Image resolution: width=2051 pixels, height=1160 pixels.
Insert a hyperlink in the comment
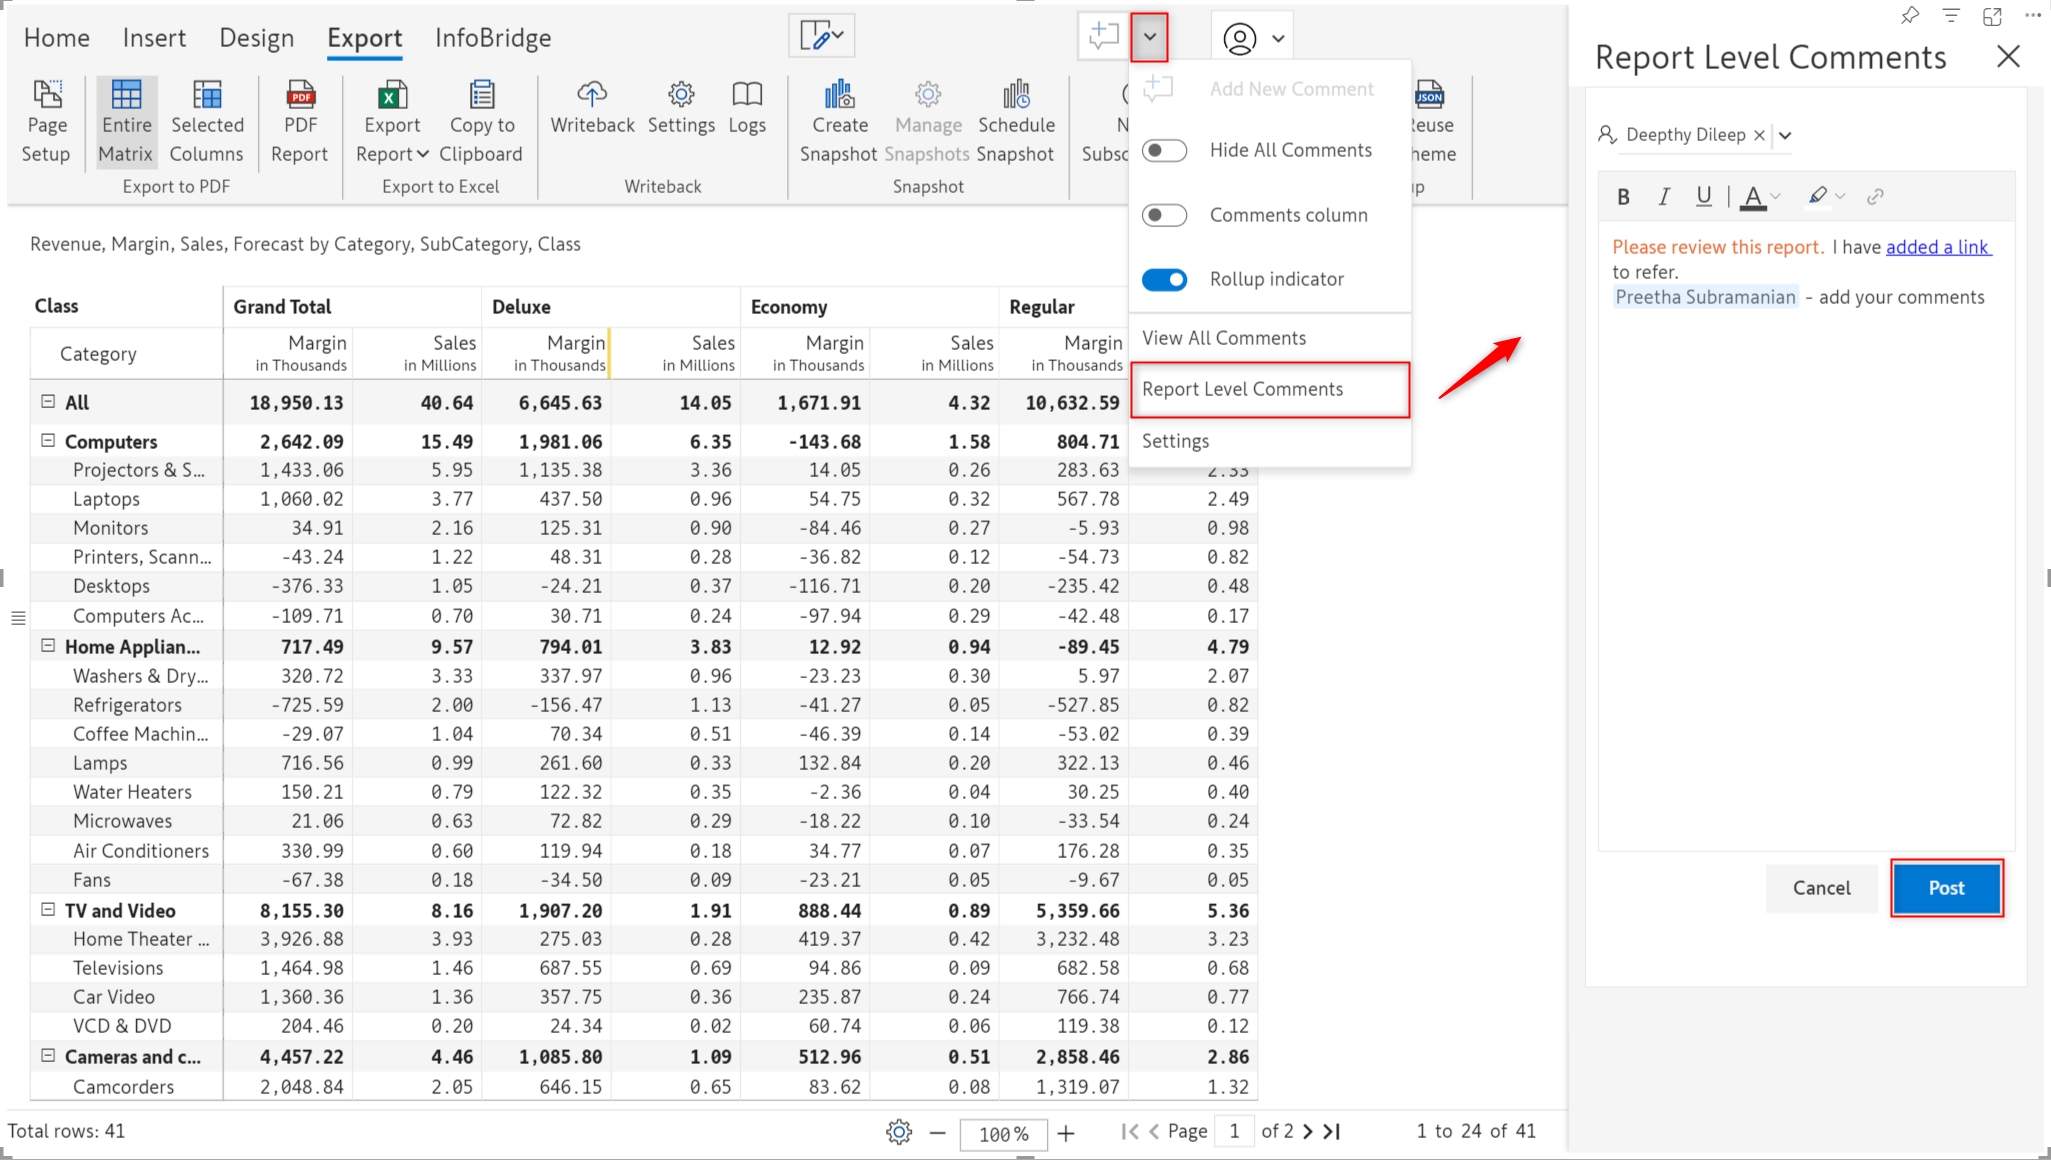click(1875, 197)
